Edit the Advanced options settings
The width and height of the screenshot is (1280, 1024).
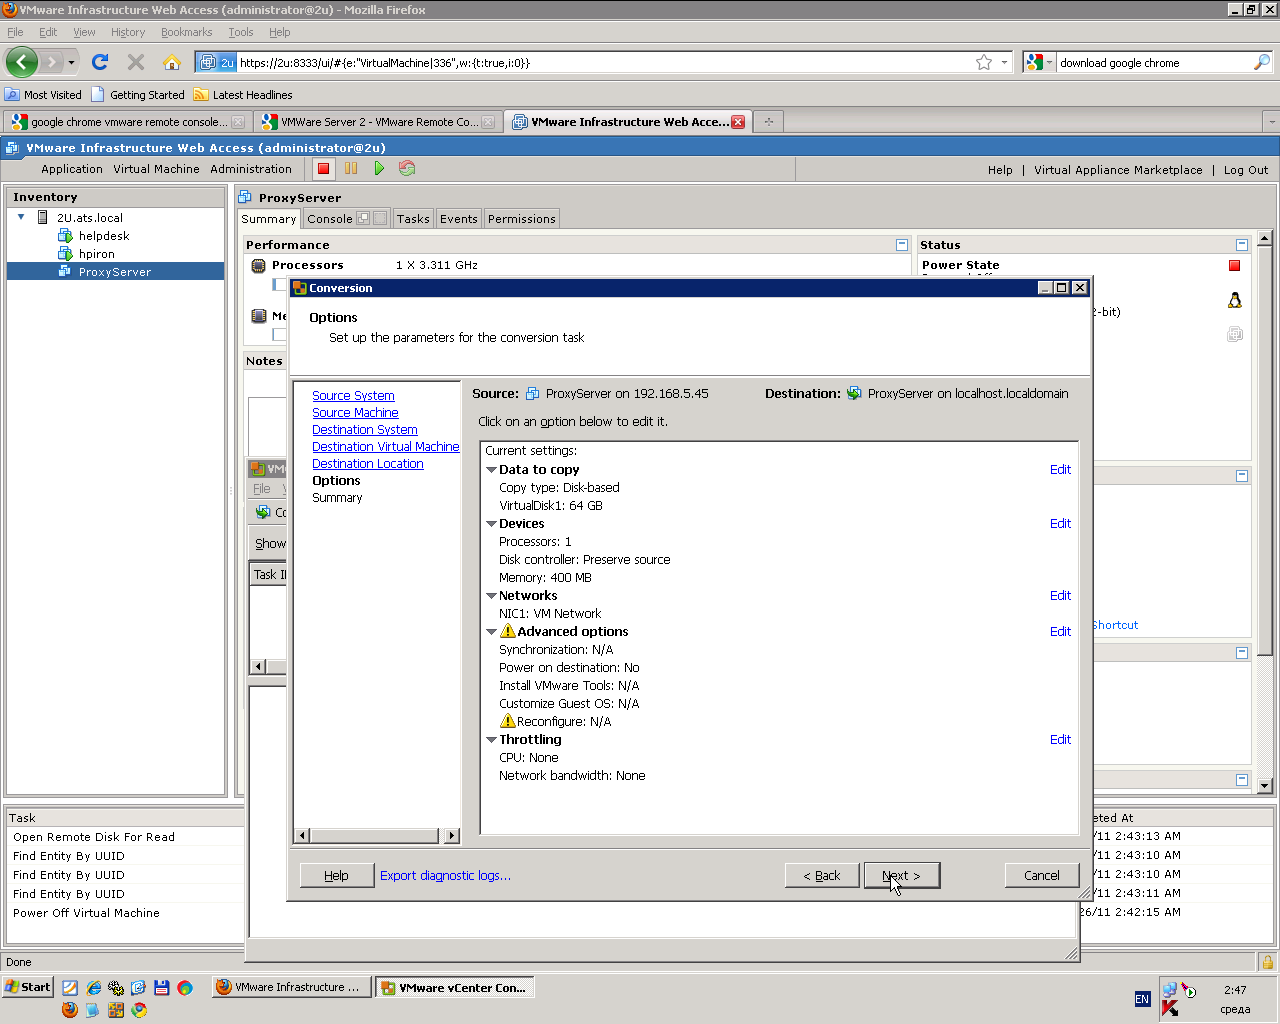point(1060,632)
